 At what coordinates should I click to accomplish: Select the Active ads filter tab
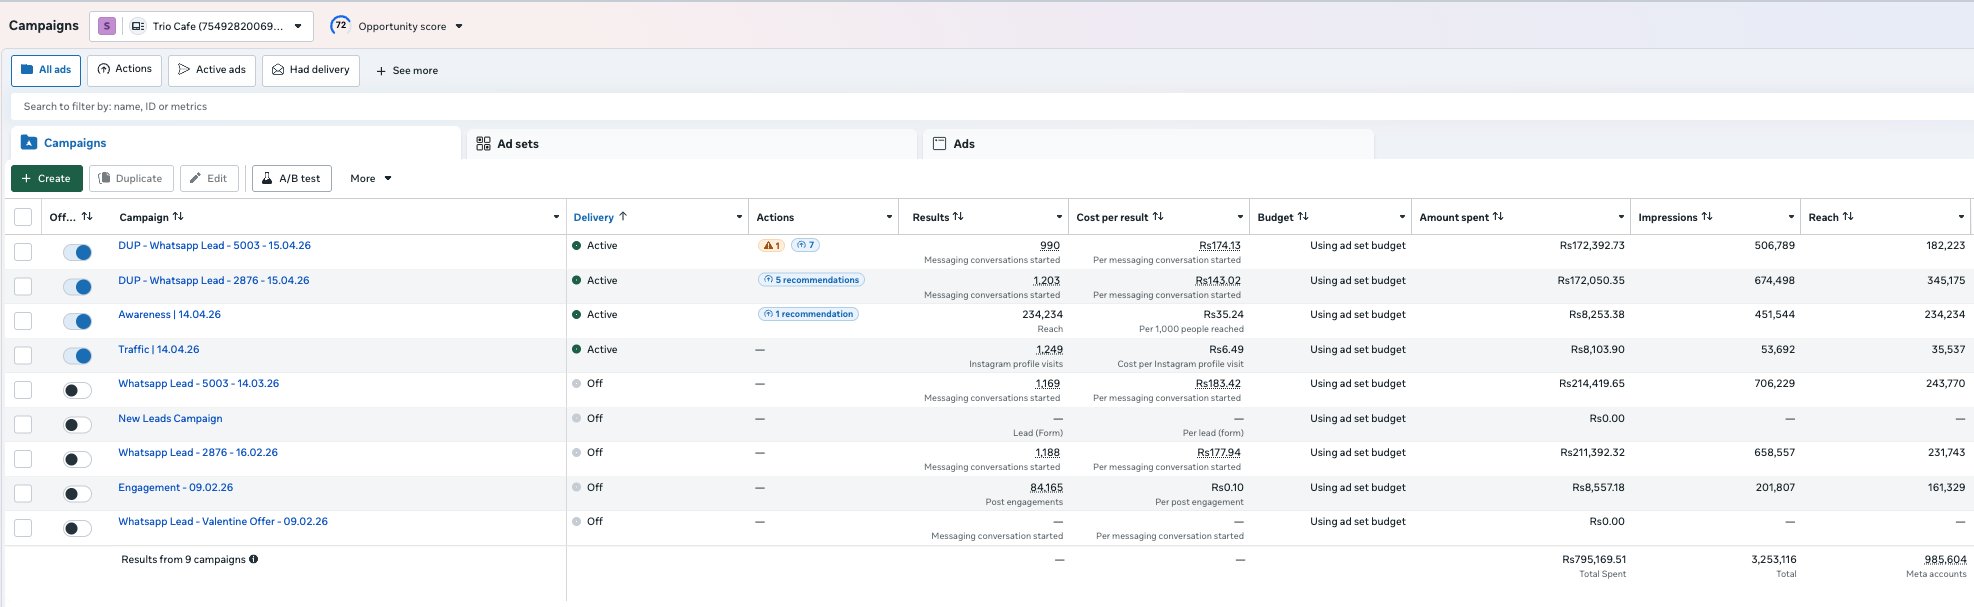pyautogui.click(x=212, y=70)
